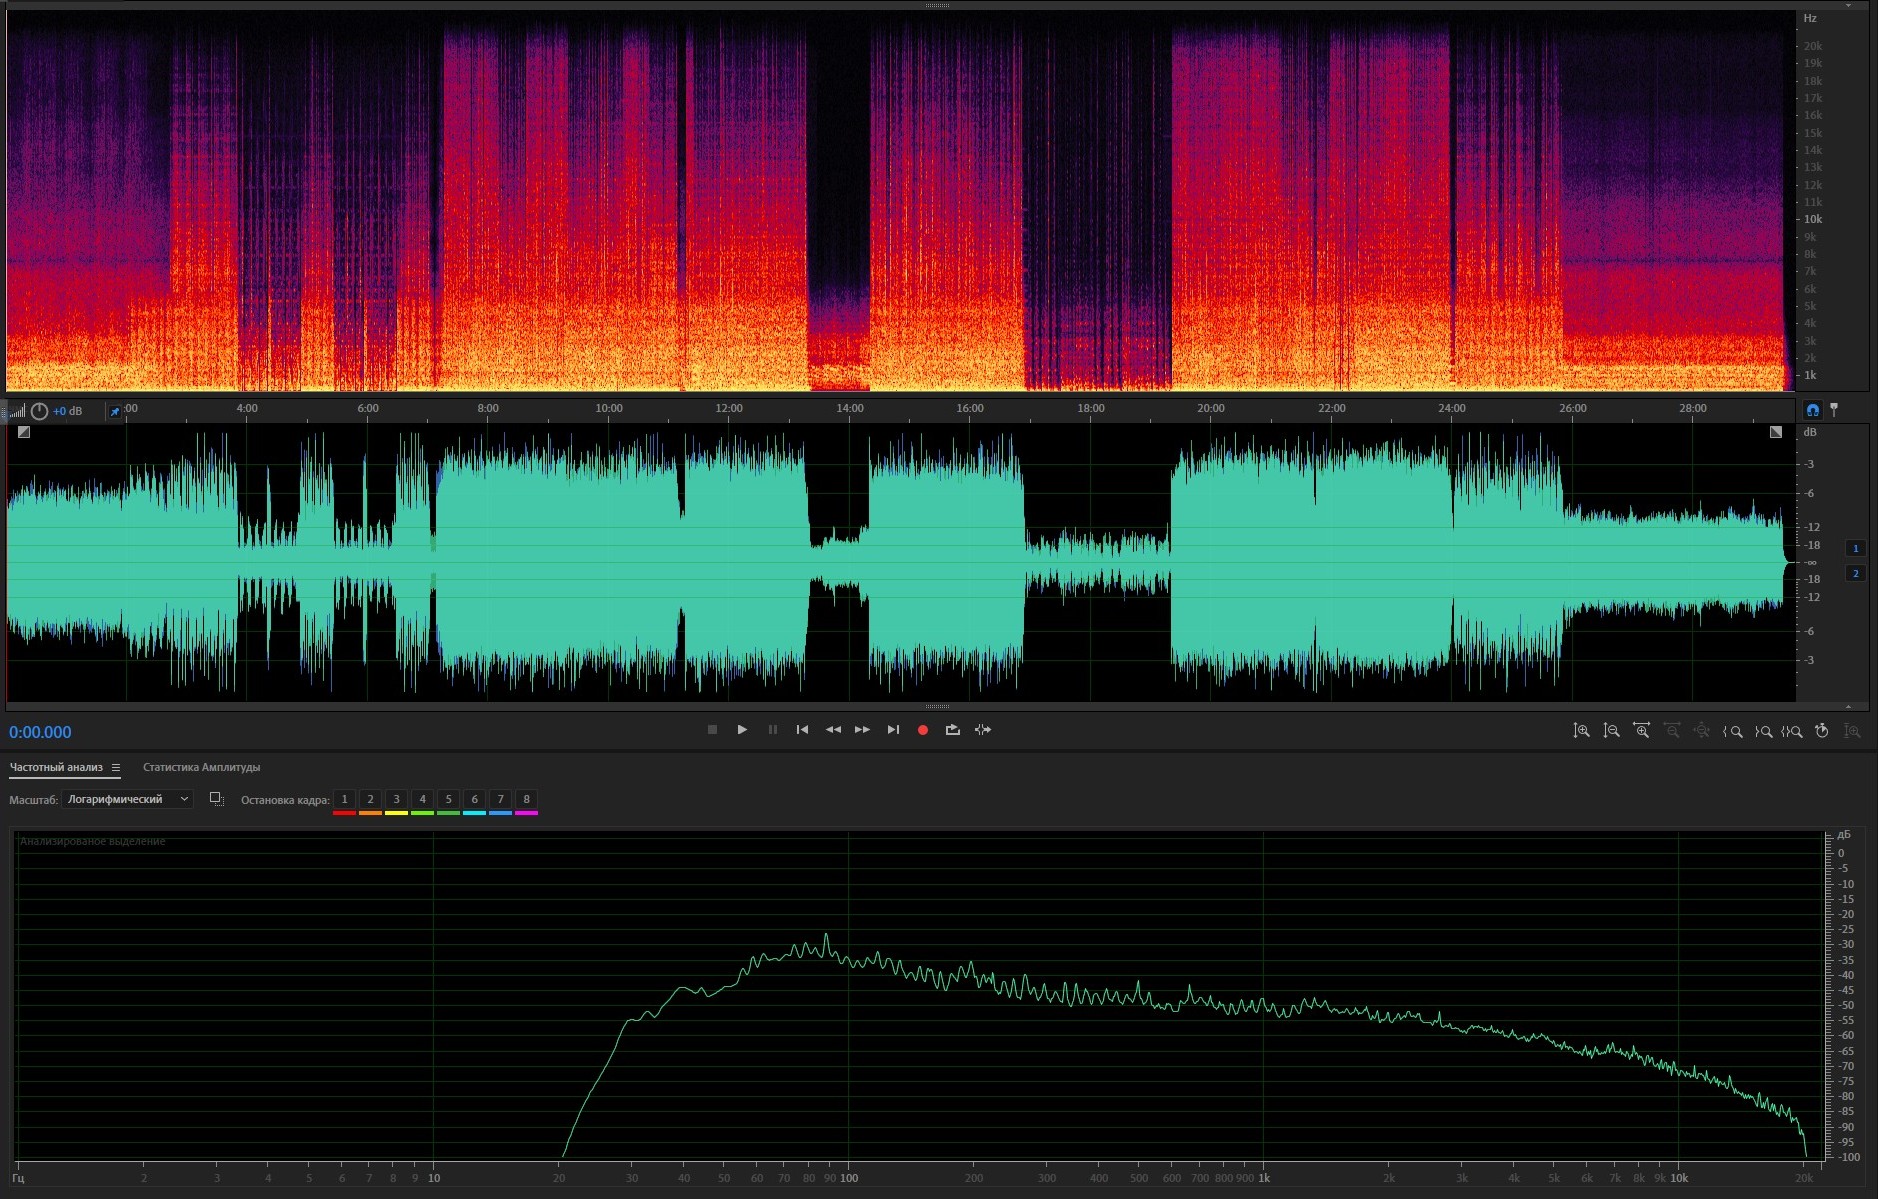Open Частотный анализ panel menu
The width and height of the screenshot is (1878, 1199).
coord(116,768)
